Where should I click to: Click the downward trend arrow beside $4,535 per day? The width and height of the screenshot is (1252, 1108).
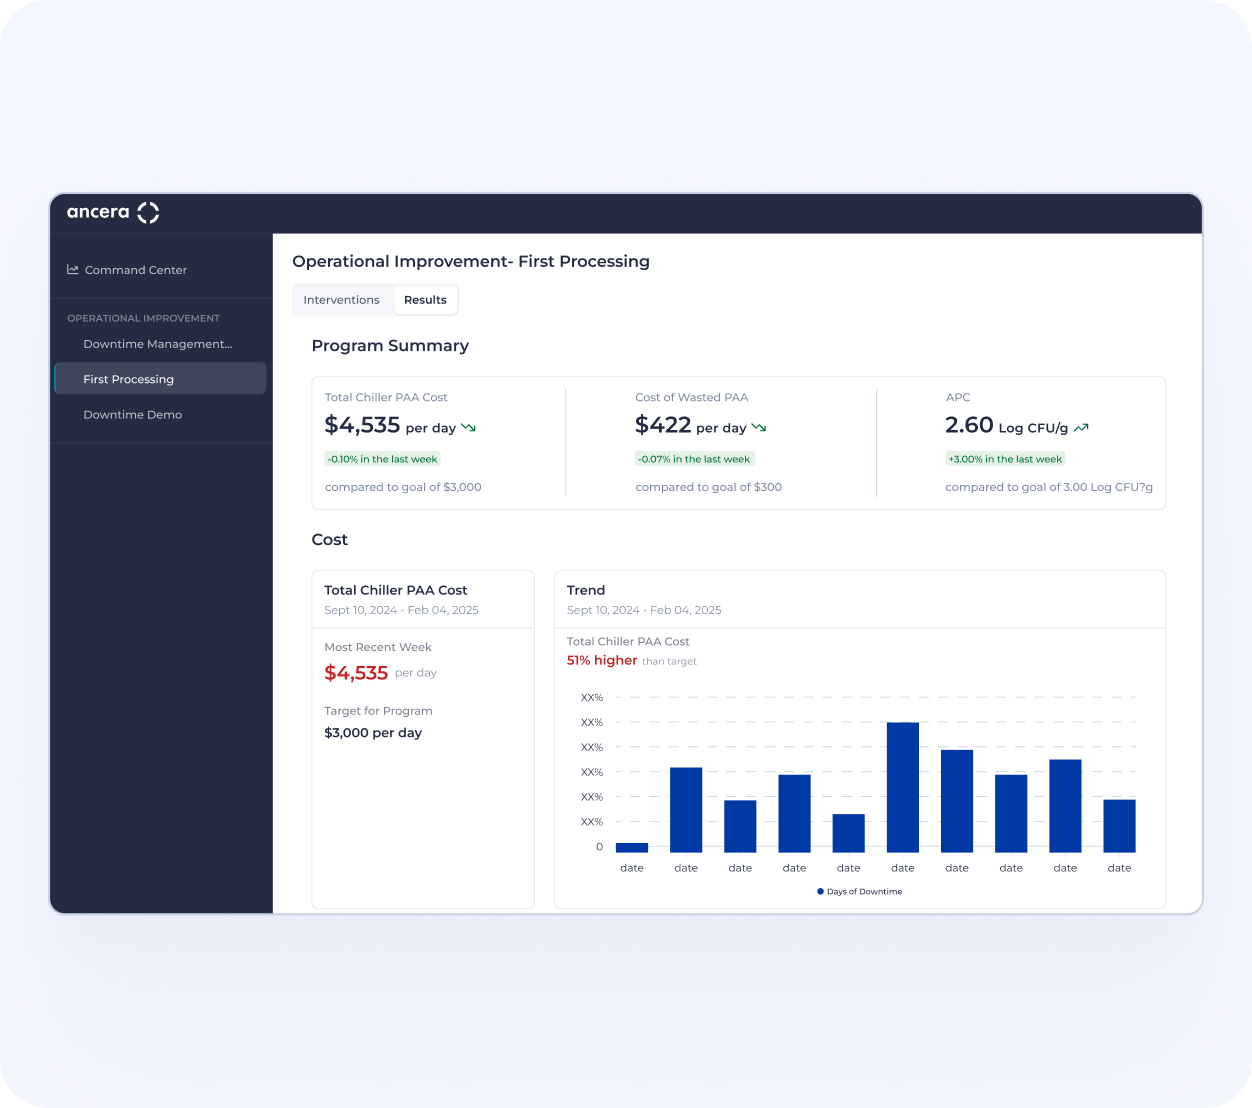[x=468, y=427]
